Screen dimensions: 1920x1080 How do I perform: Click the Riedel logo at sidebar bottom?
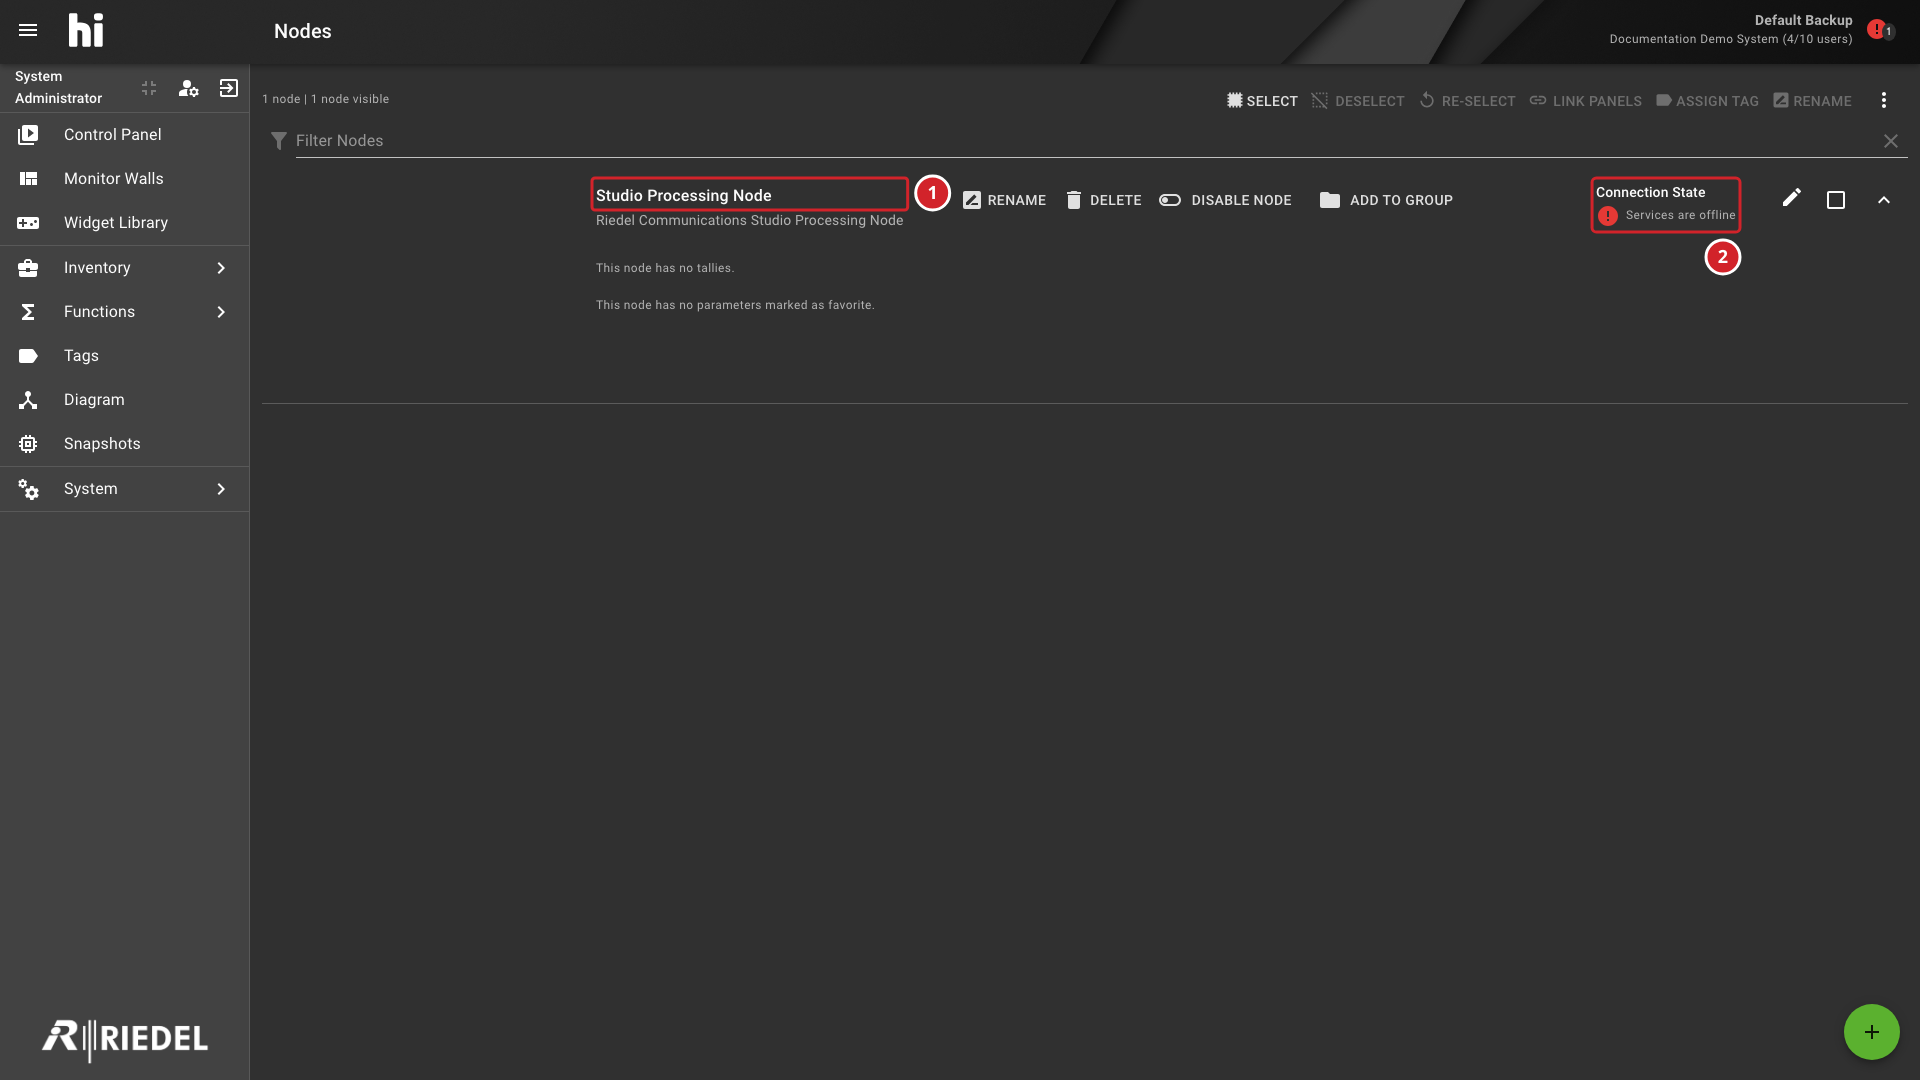click(x=125, y=1039)
